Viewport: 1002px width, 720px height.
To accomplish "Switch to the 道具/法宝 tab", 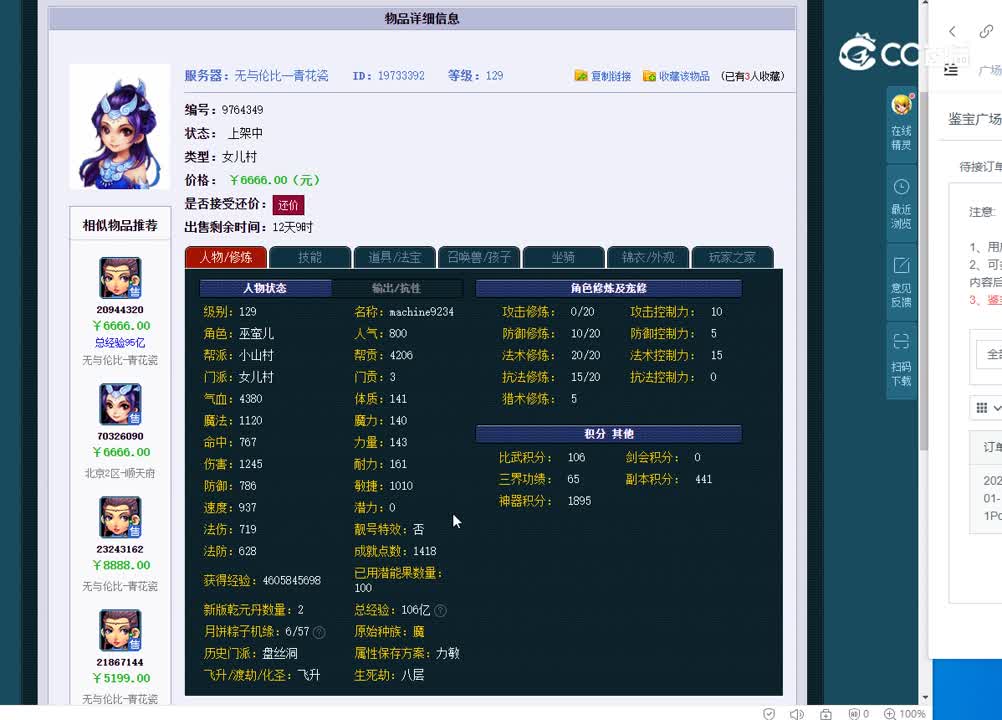I will point(394,257).
